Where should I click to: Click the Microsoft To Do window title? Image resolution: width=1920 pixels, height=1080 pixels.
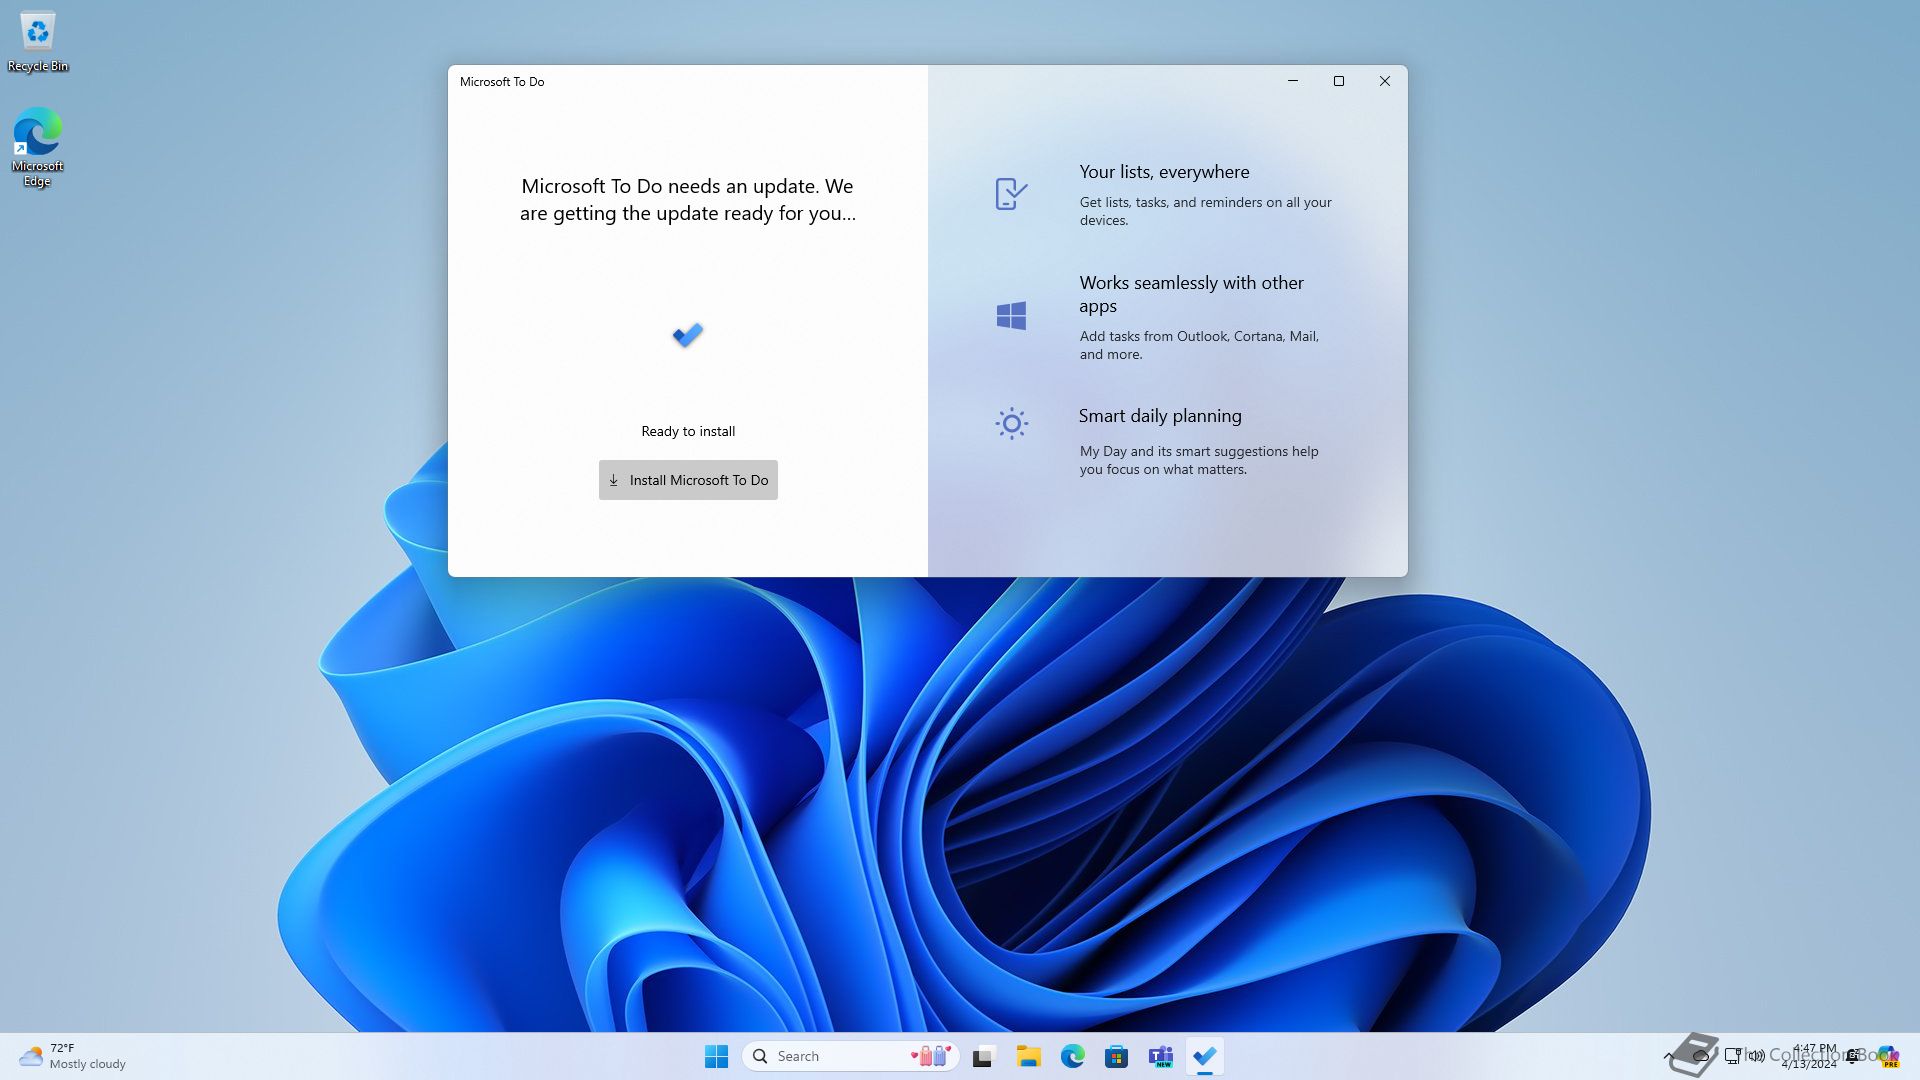(x=502, y=82)
